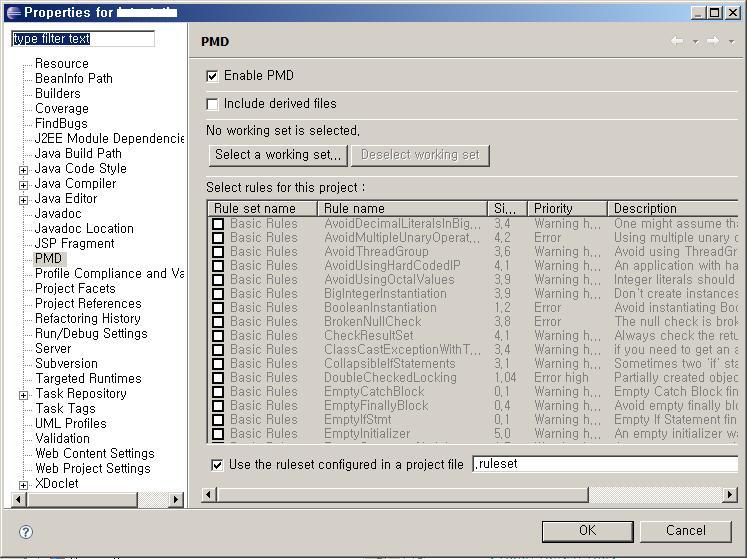747x559 pixels.
Task: Expand the Task Repository node
Action: (x=23, y=395)
